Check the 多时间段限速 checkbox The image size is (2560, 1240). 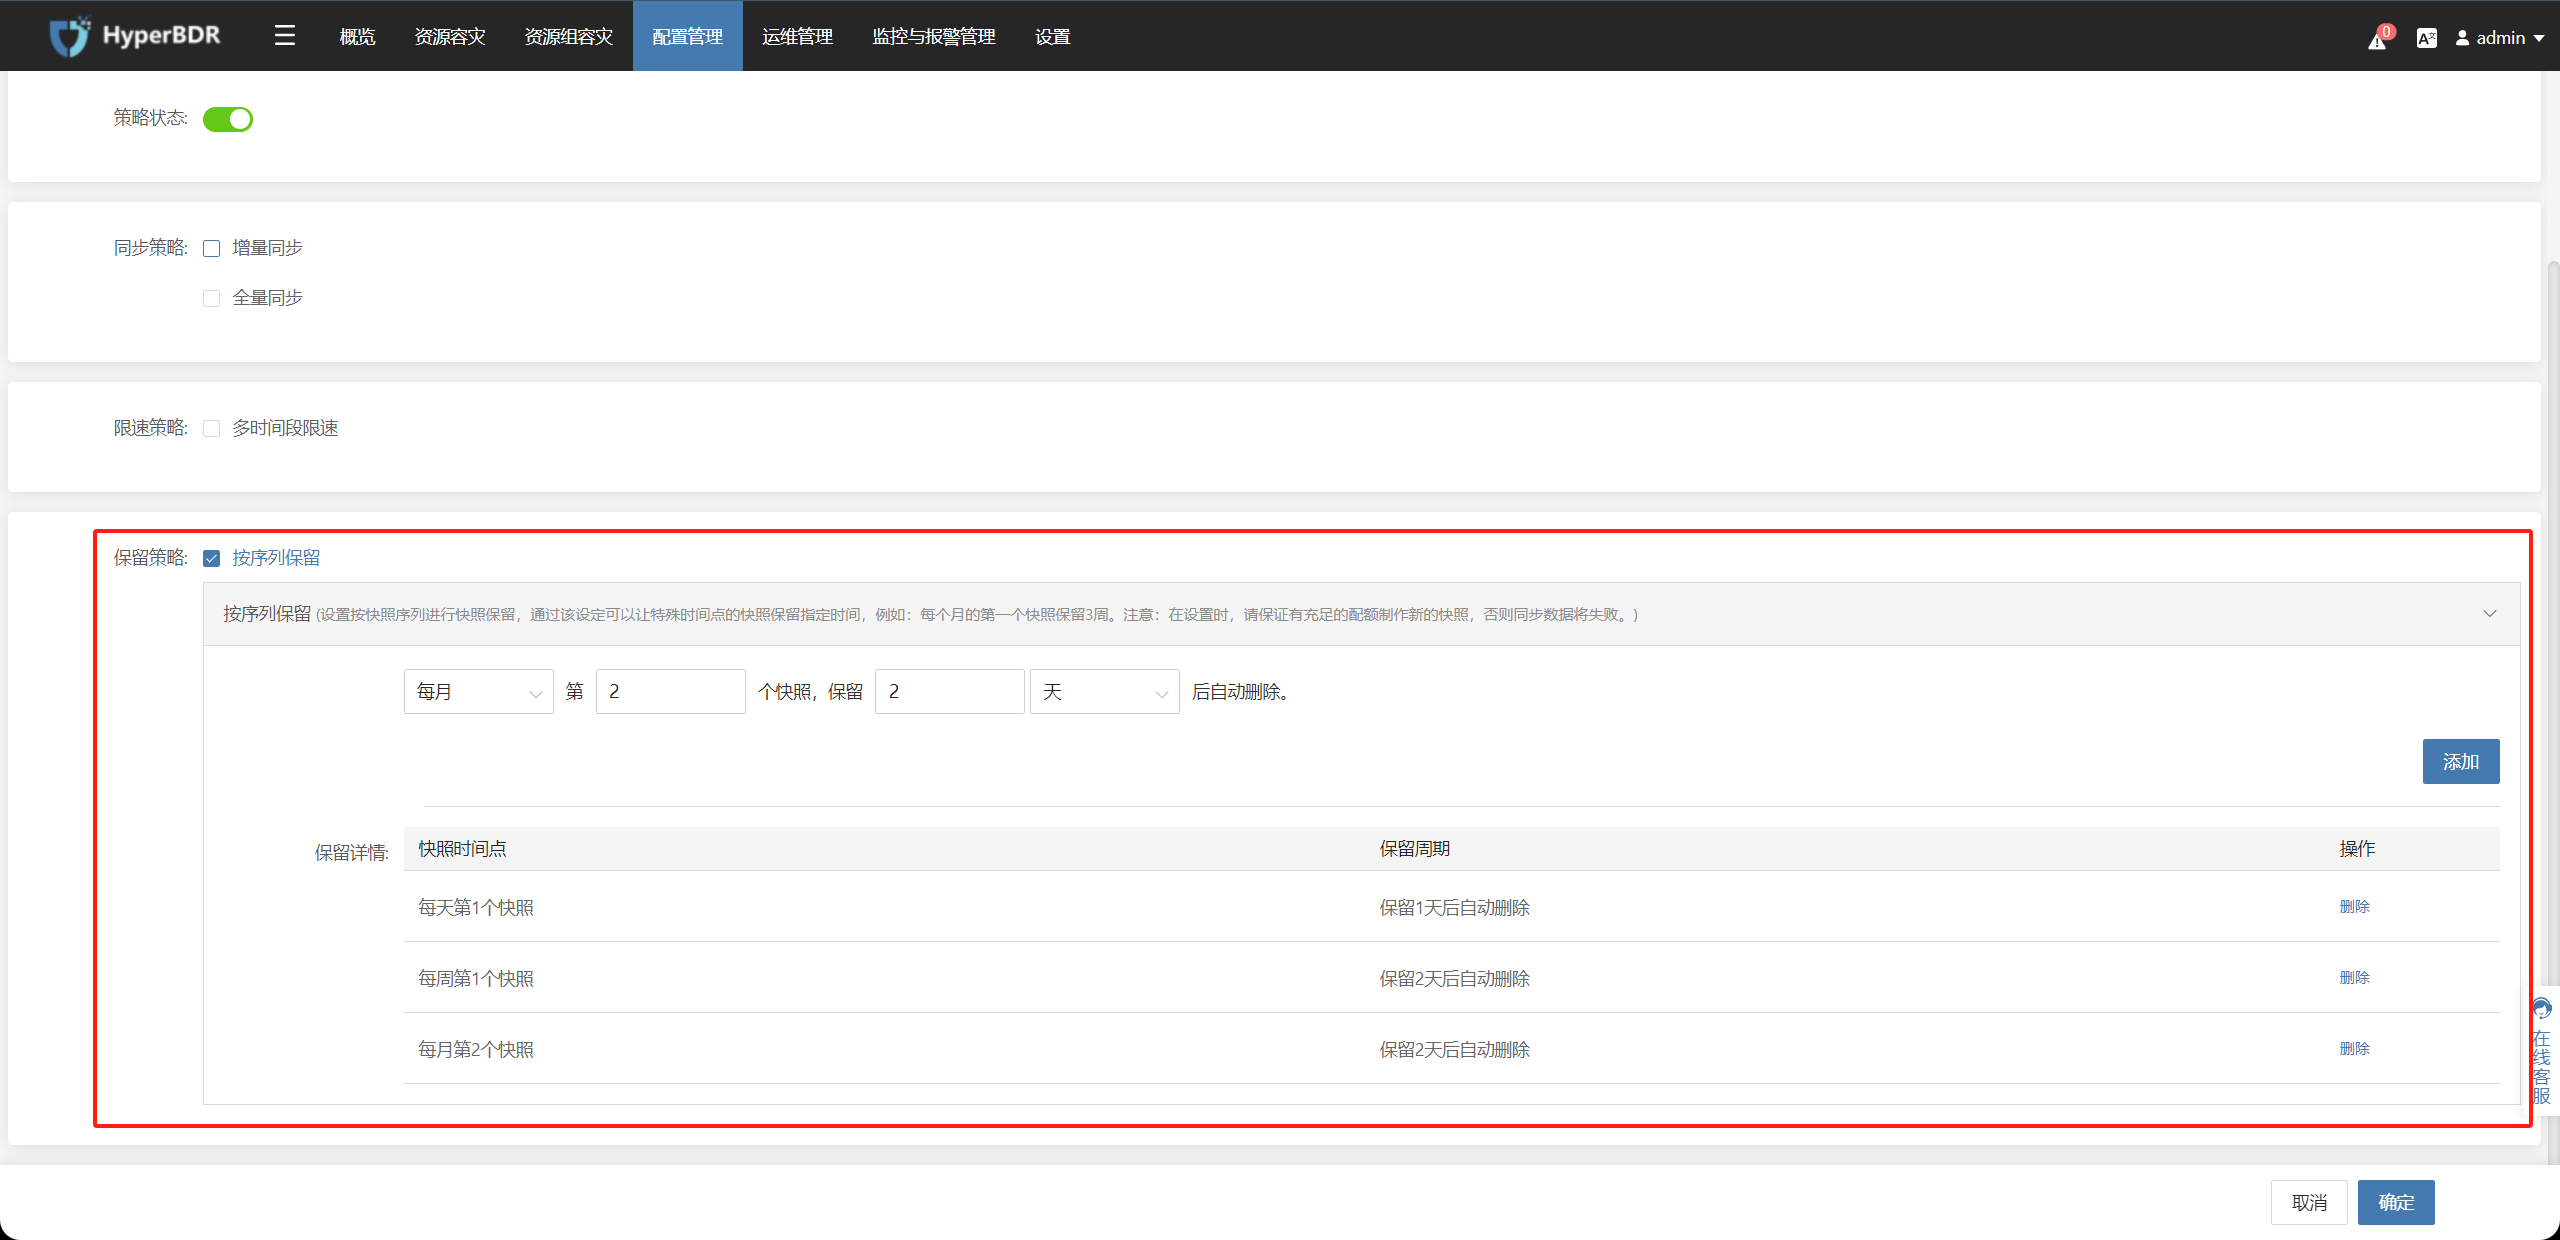click(211, 428)
